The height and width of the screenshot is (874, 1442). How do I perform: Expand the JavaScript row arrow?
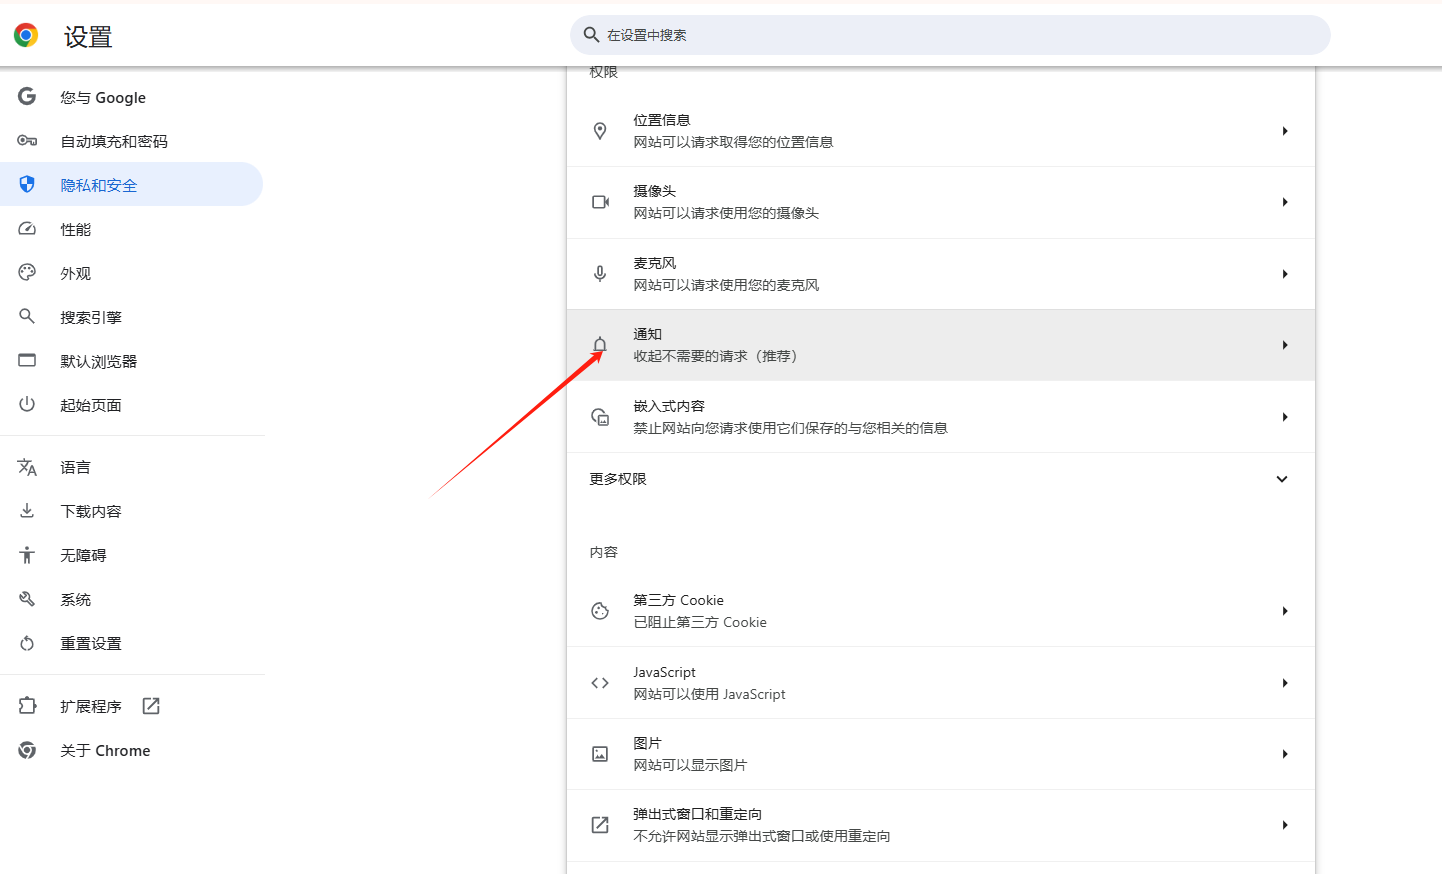pos(1285,683)
